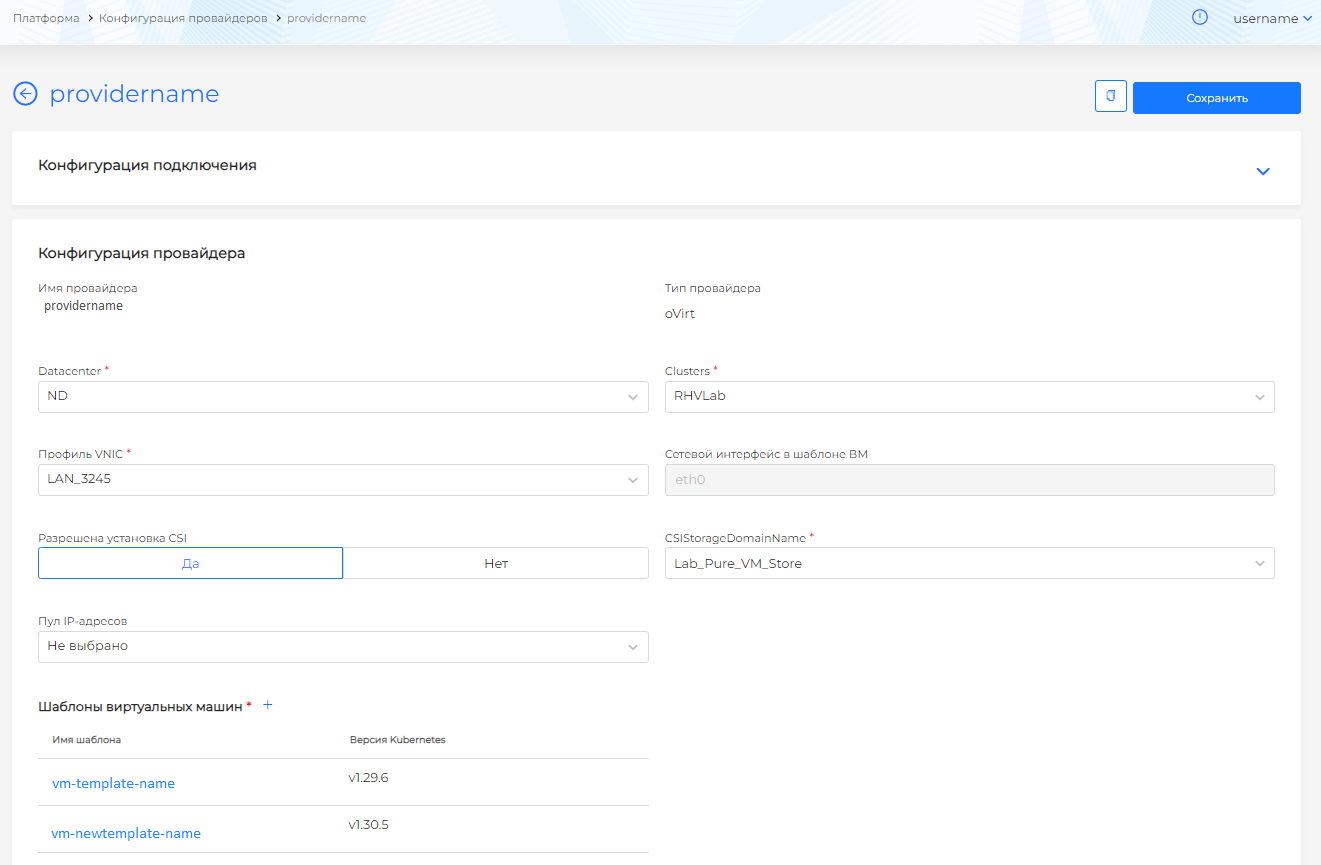
Task: Click the Имя шаблона column header
Action: coord(87,740)
